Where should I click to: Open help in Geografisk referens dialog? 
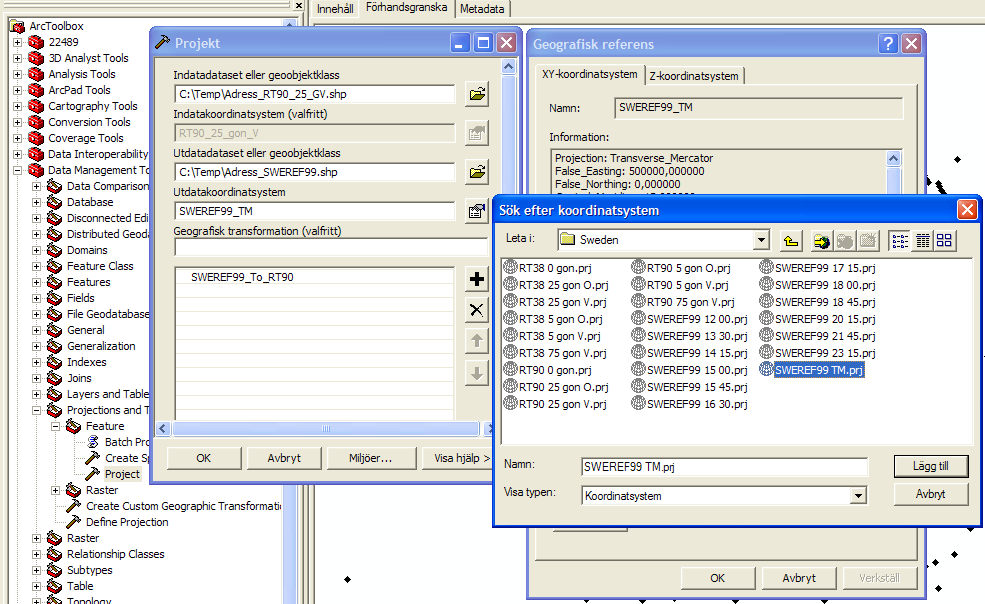[x=888, y=43]
